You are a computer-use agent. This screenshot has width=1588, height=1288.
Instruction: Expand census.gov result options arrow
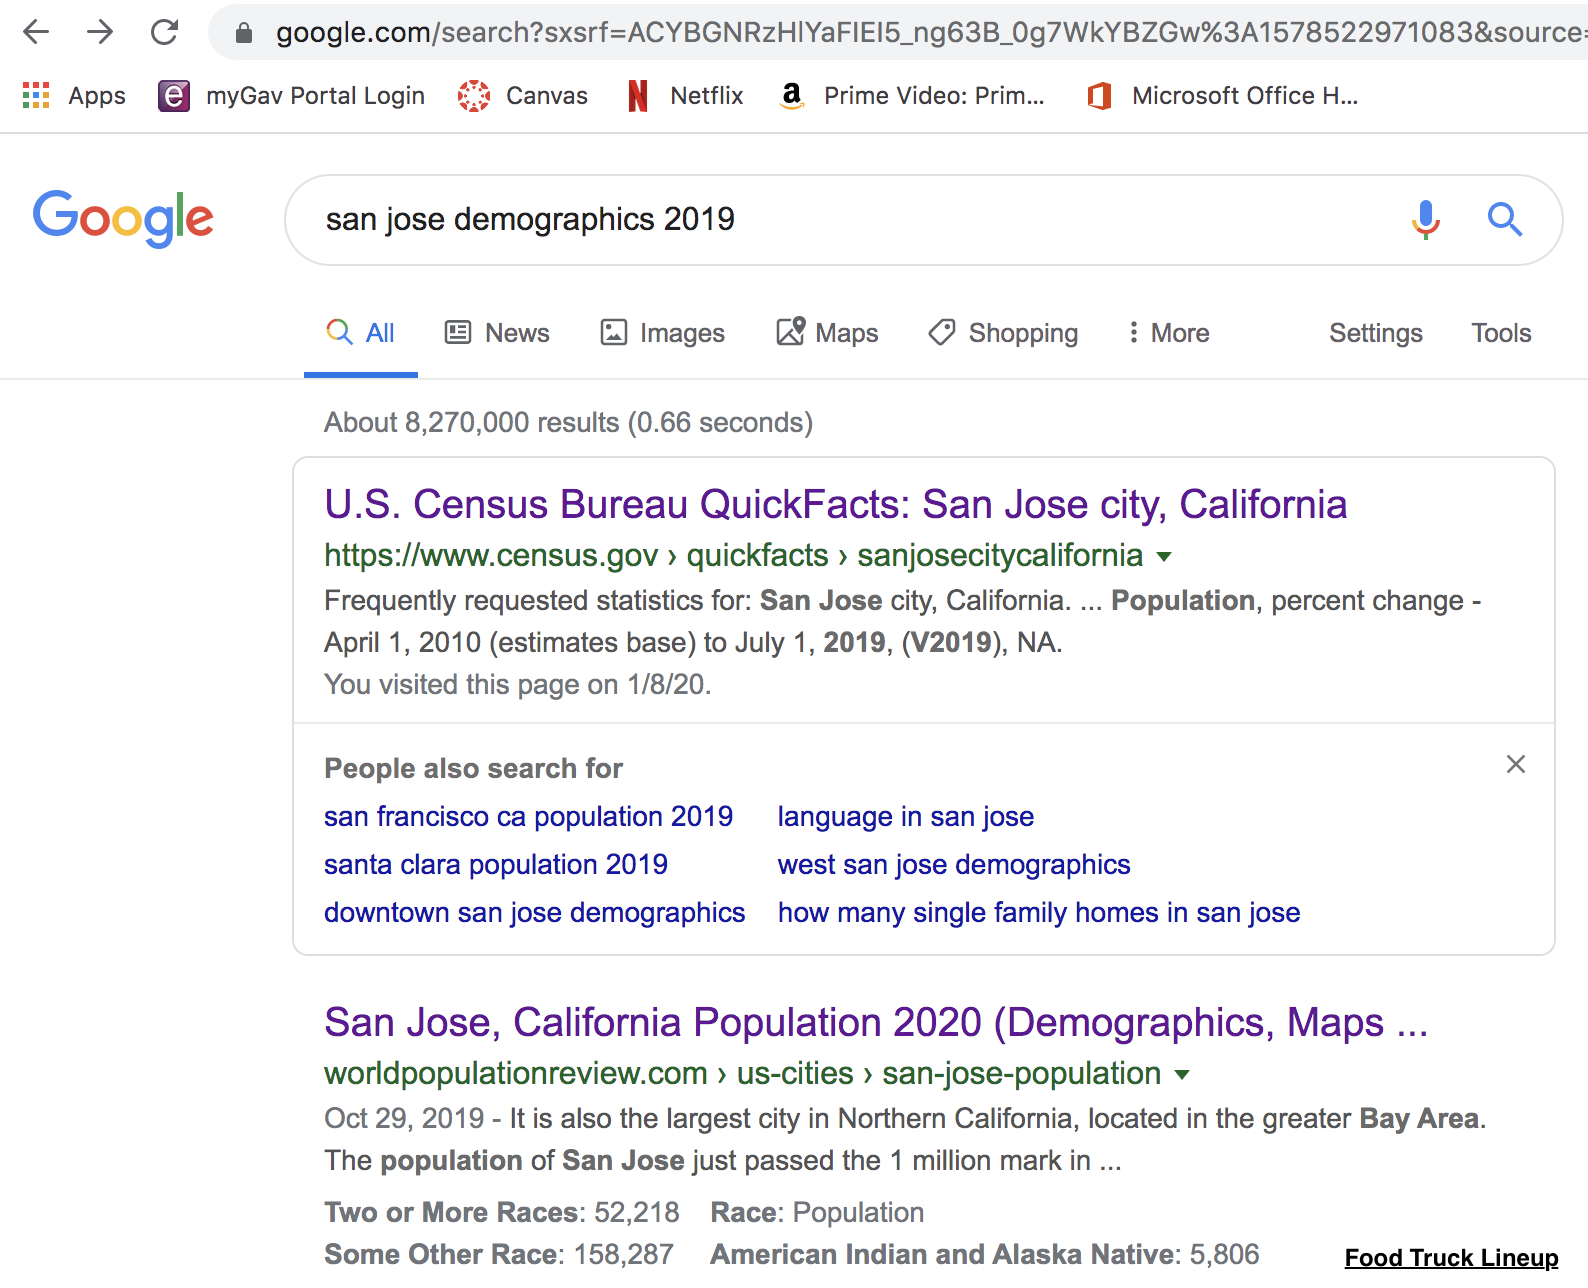coord(1164,556)
